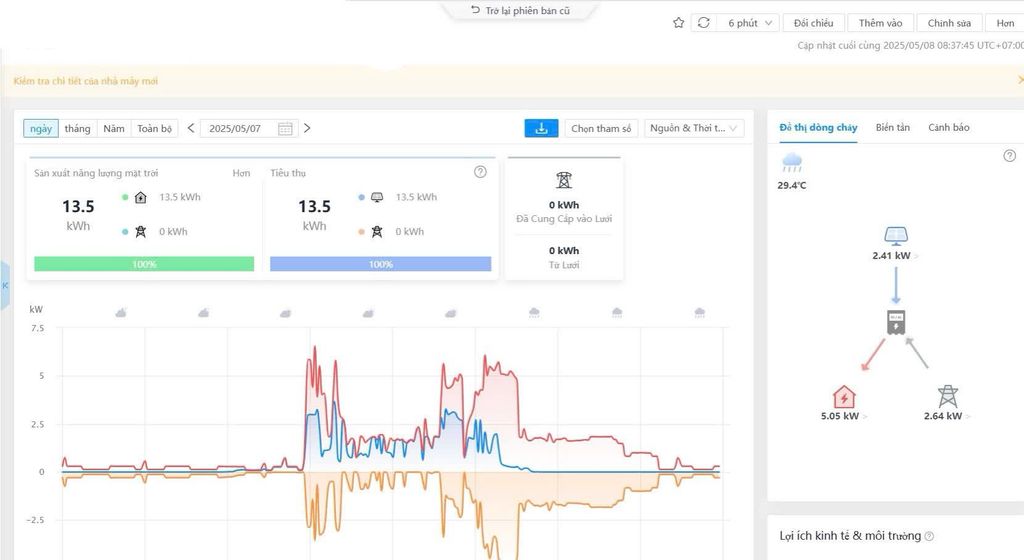Viewport: 1024px width, 560px height.
Task: Click the blue download export button
Action: (x=541, y=129)
